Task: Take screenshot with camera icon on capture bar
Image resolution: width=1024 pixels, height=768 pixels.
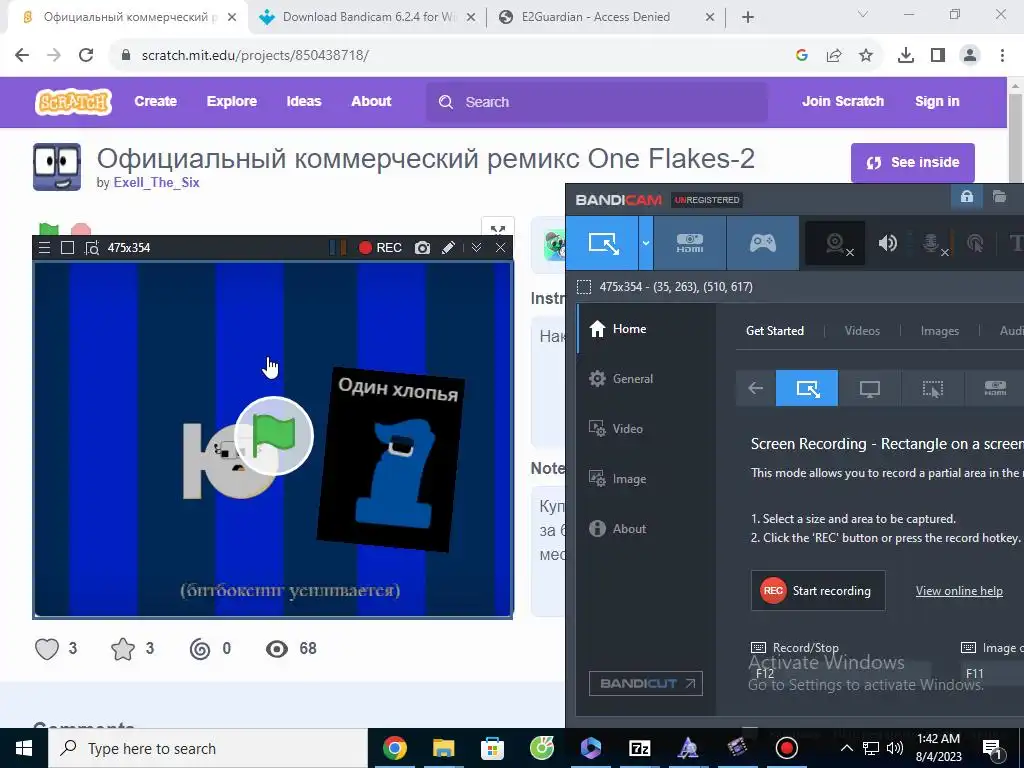Action: pos(423,248)
